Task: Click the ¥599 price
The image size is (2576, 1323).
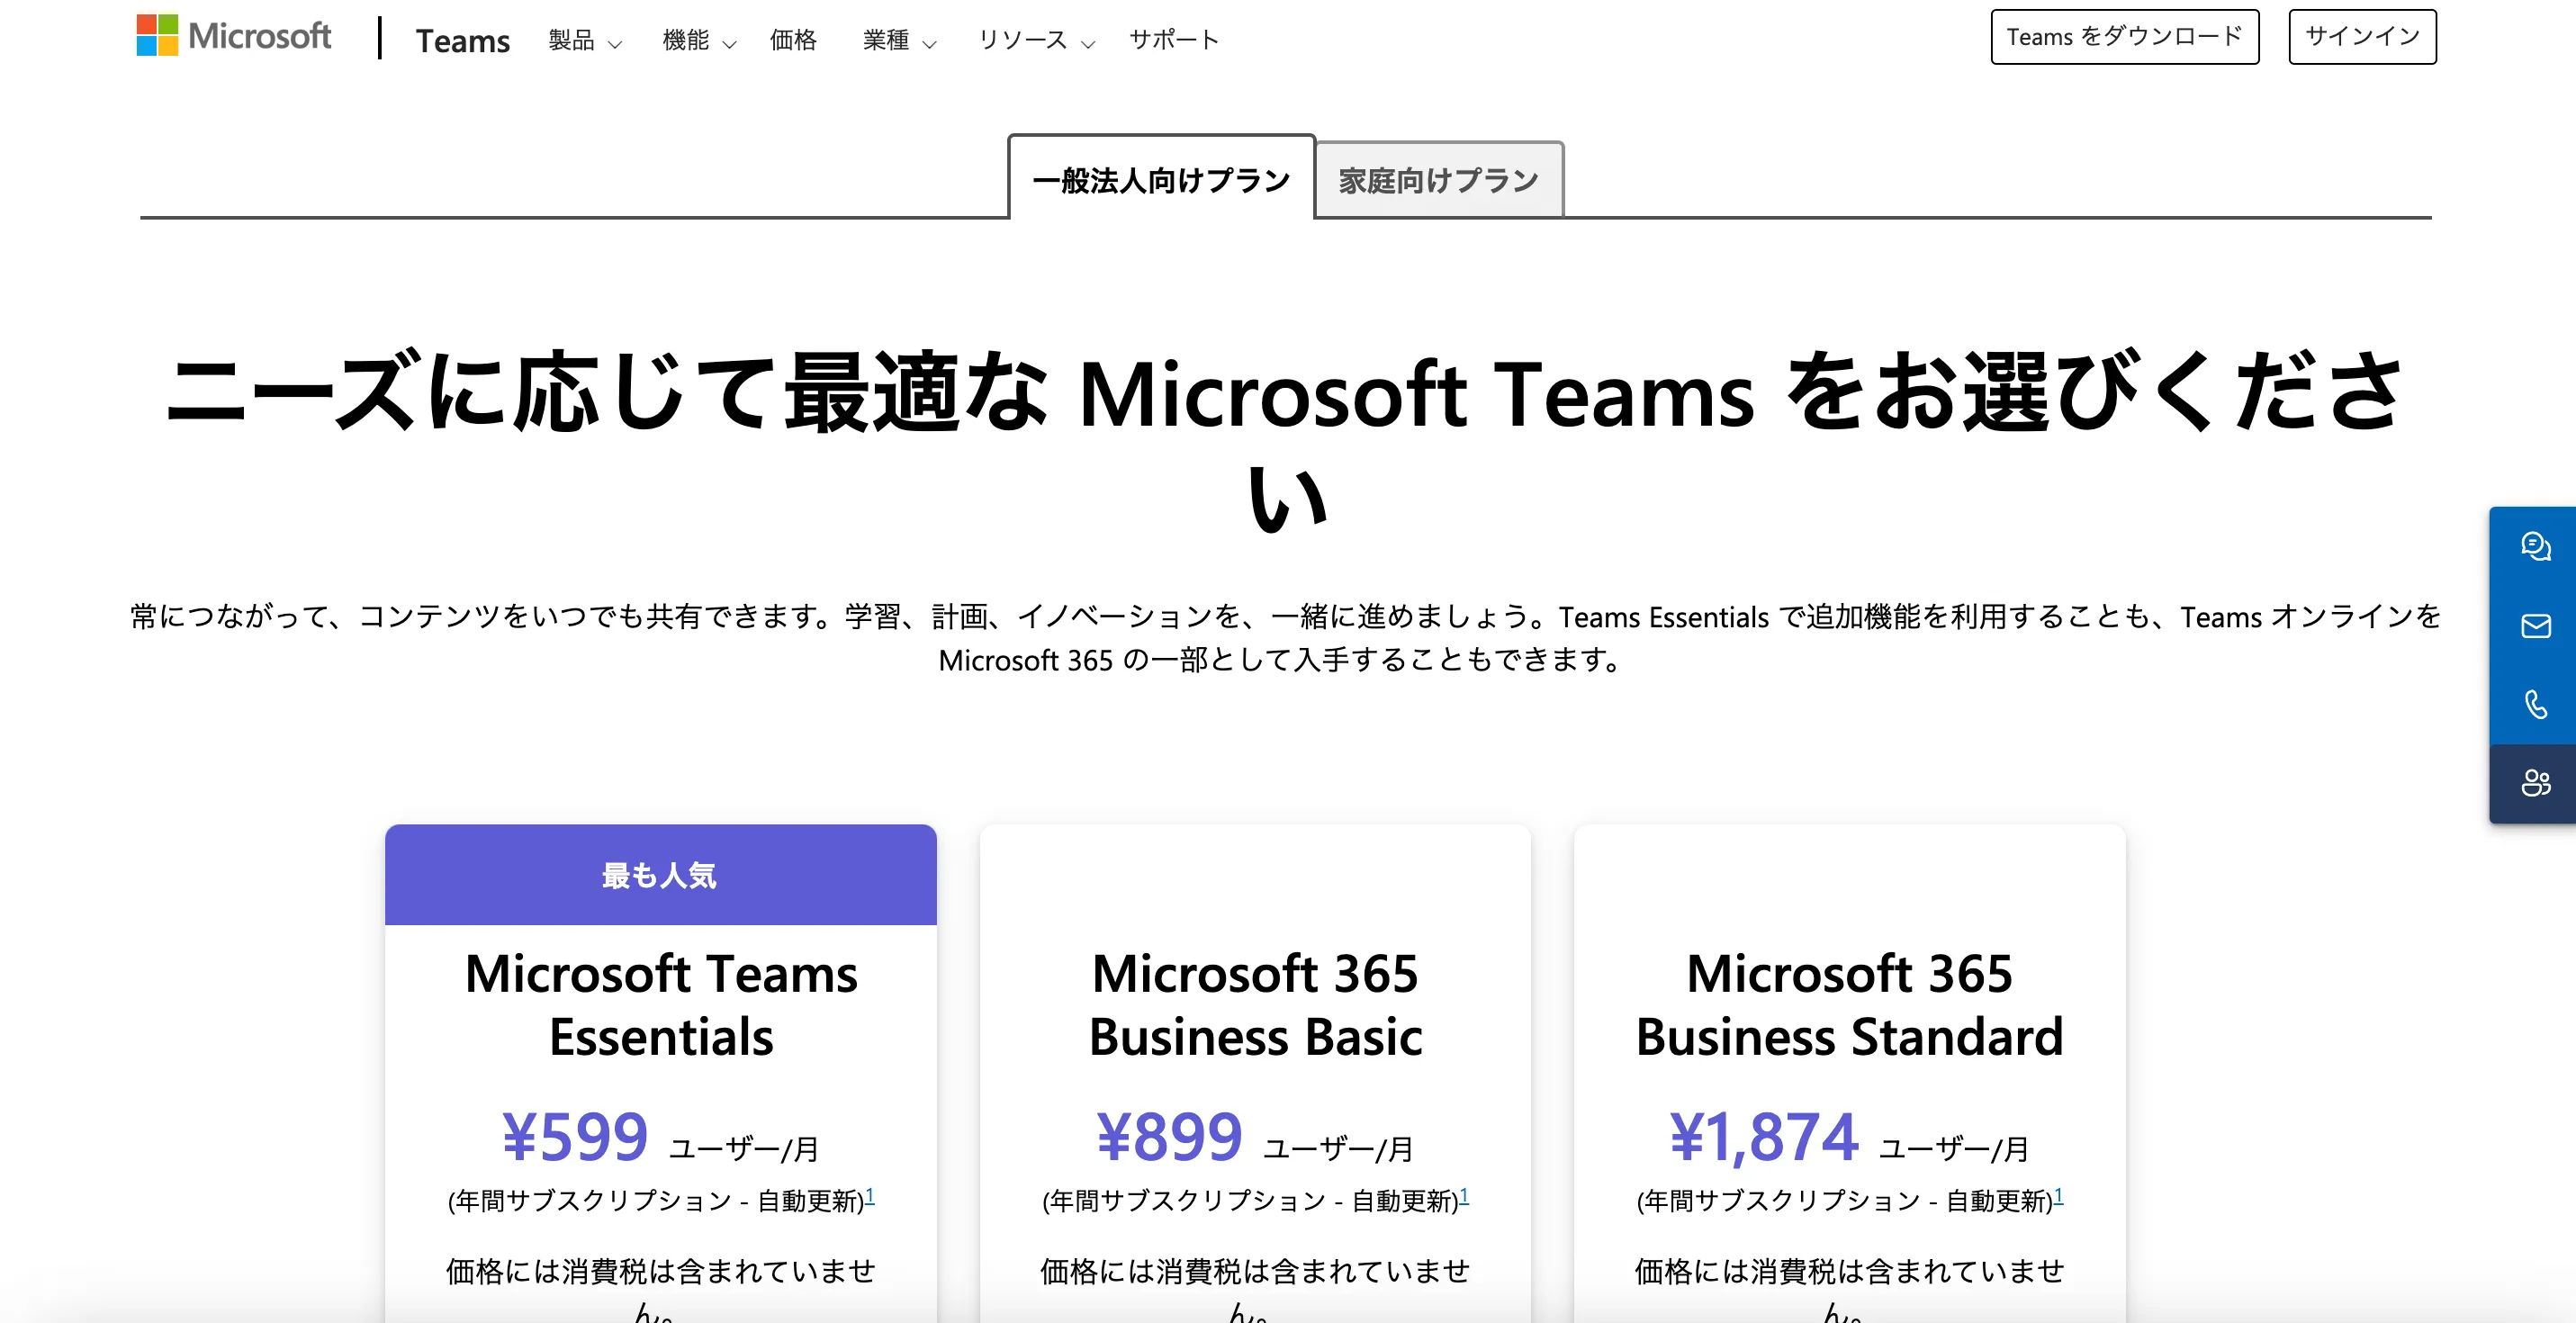Action: (575, 1137)
